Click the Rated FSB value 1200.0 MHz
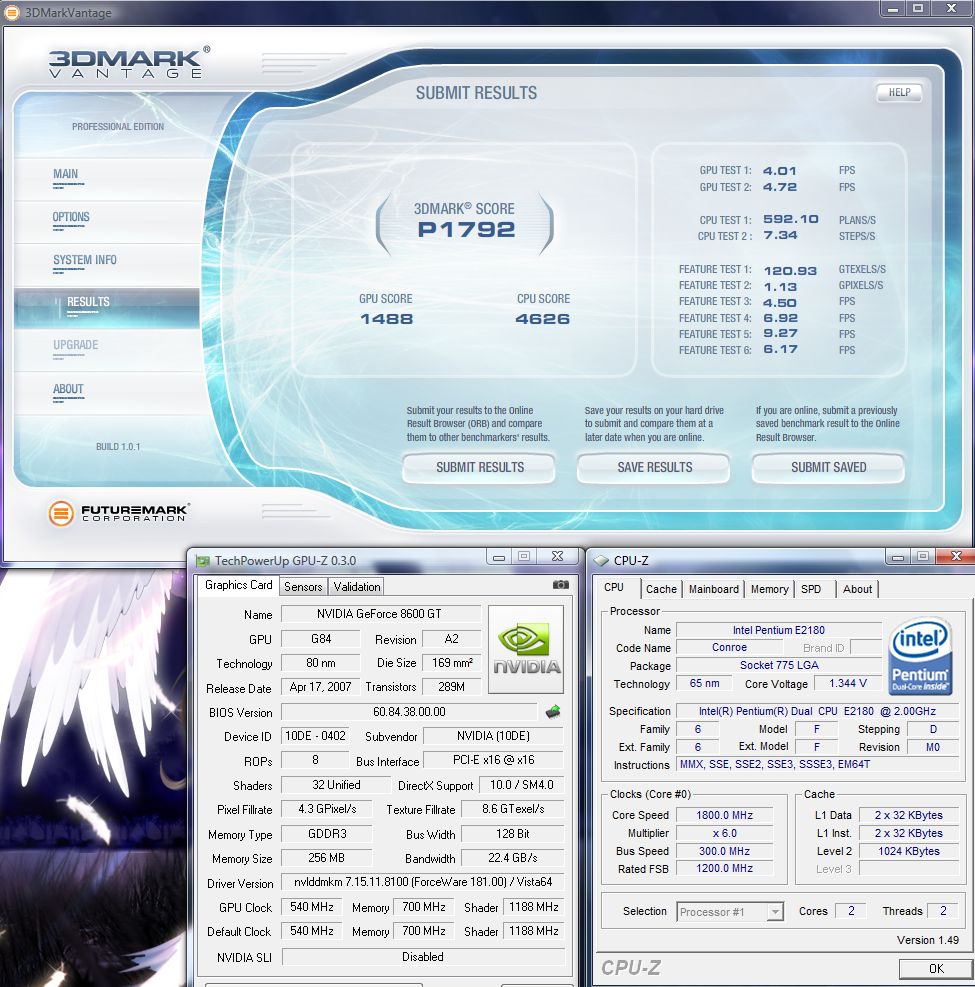 (x=724, y=868)
